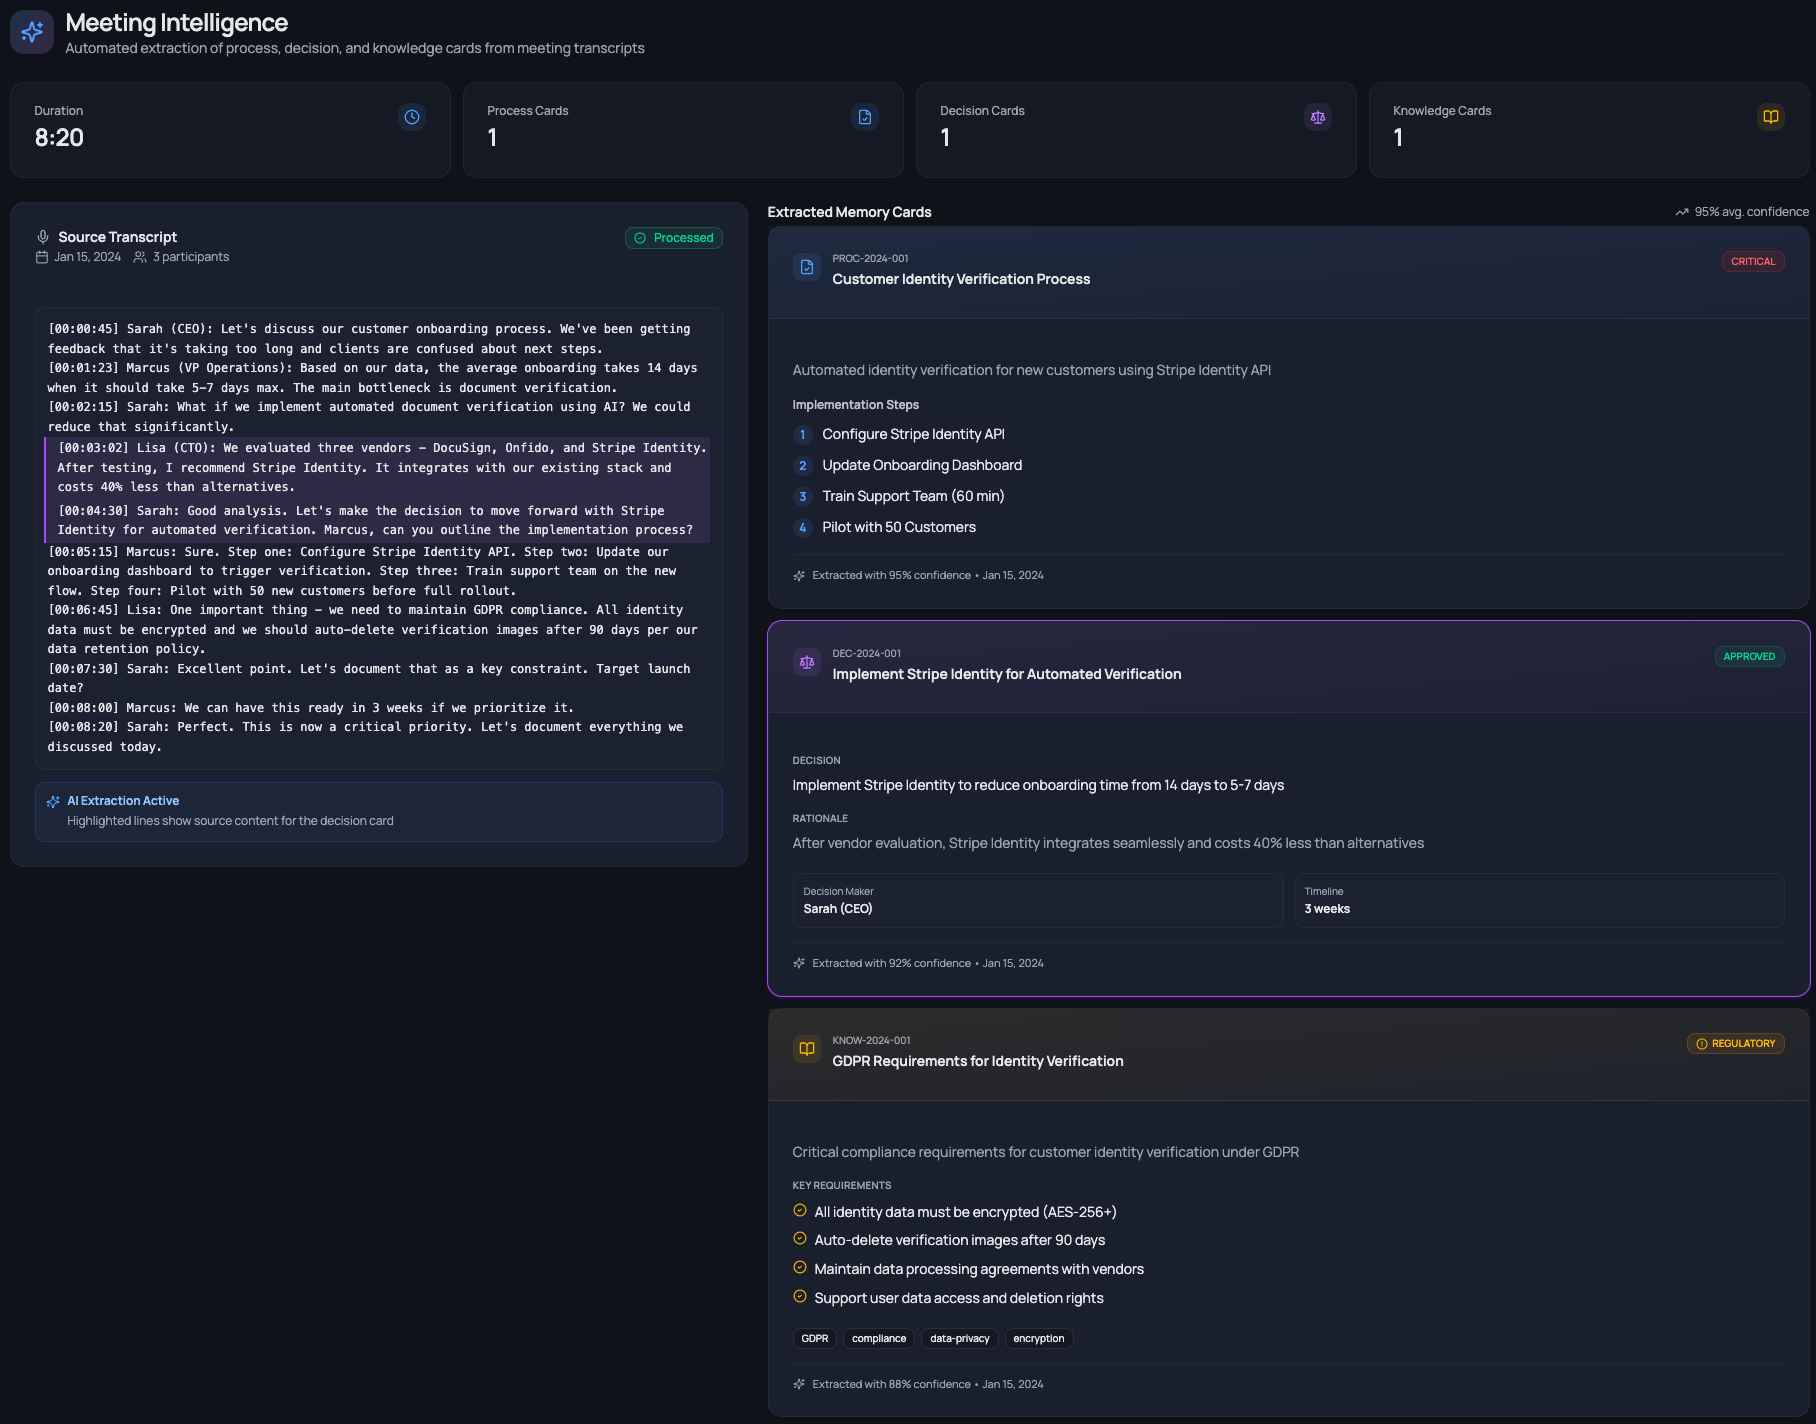The width and height of the screenshot is (1816, 1424).
Task: Toggle the checkmark on 'Support user data access and deletion rights'
Action: click(x=799, y=1297)
